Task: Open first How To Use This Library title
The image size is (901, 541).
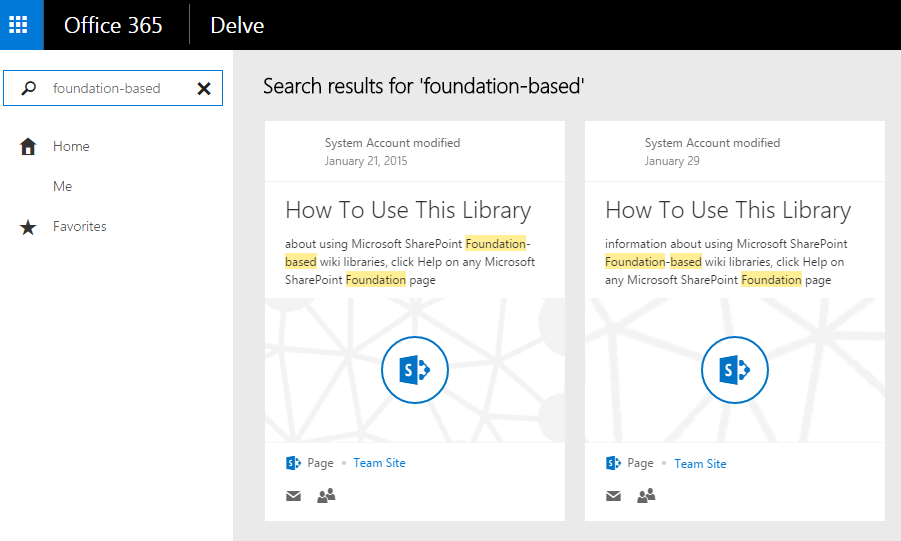Action: [408, 210]
